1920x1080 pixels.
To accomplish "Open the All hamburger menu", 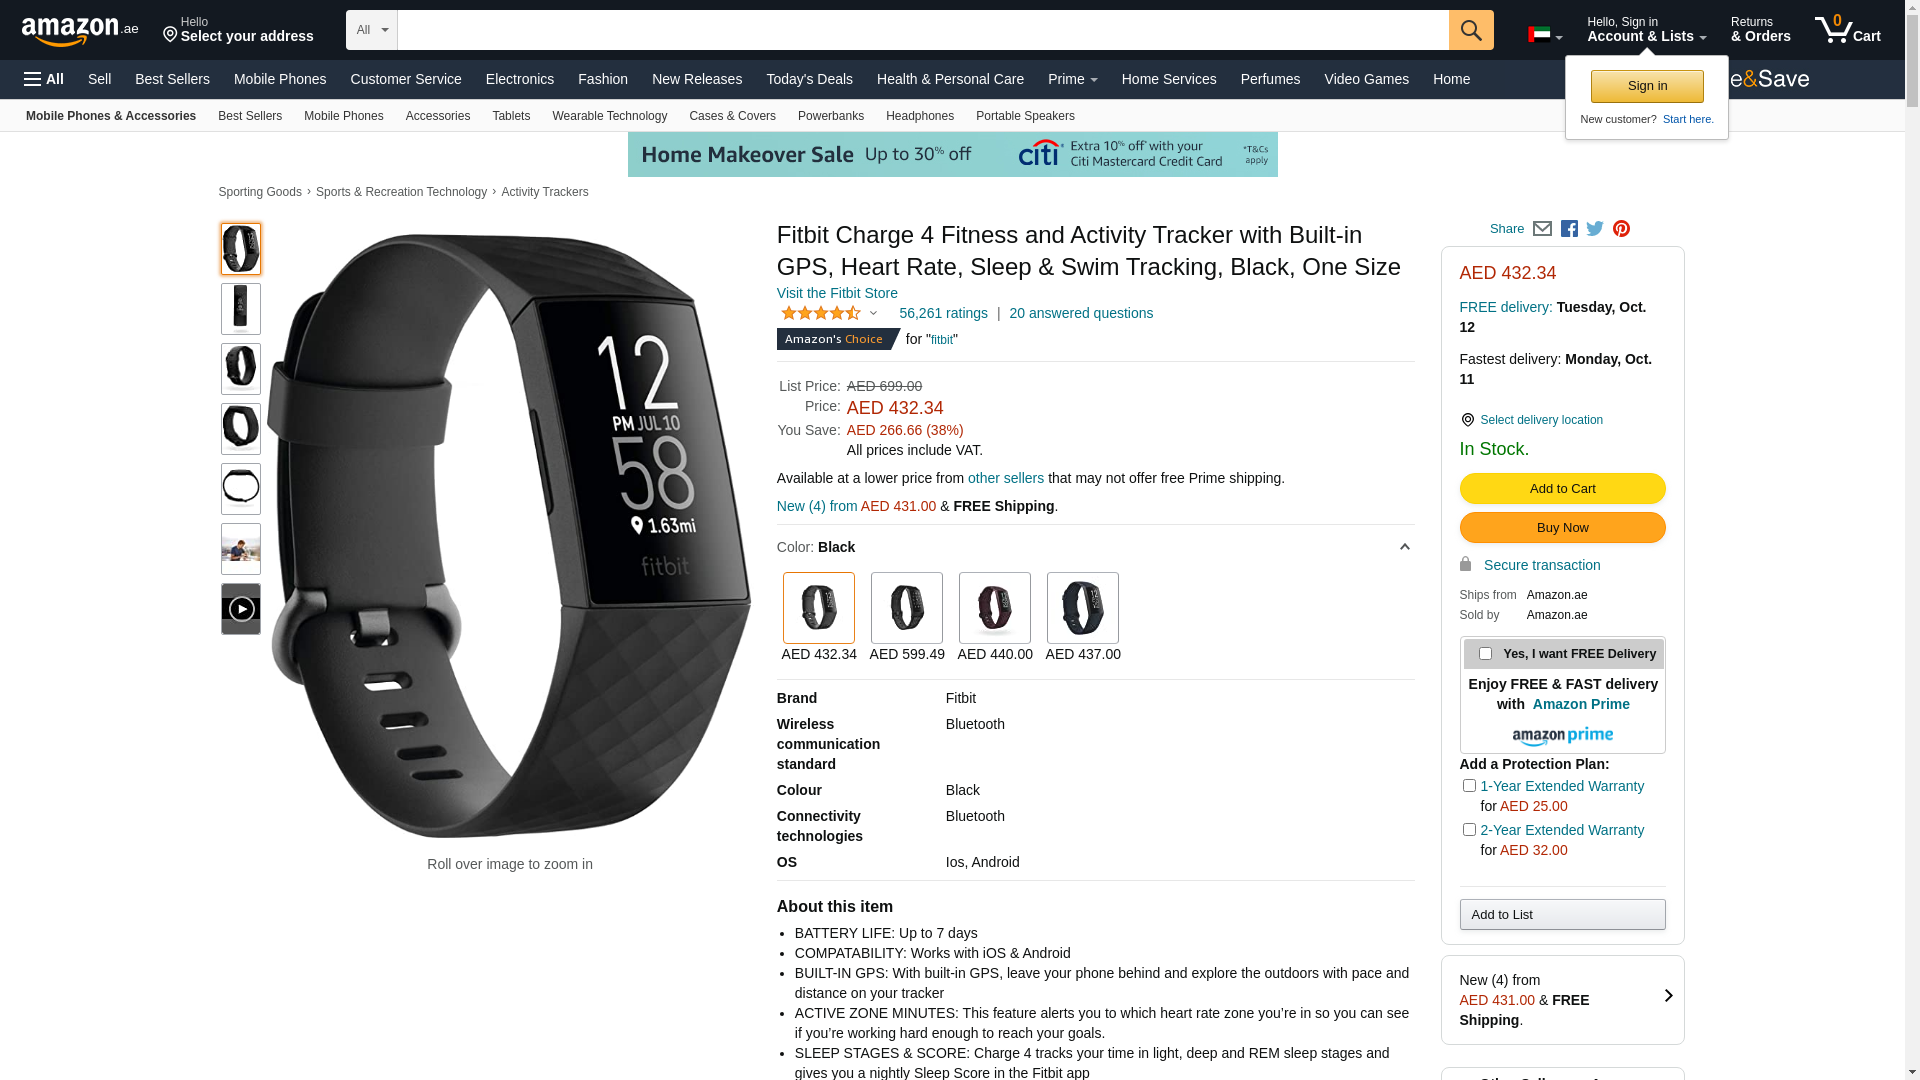I will (44, 79).
